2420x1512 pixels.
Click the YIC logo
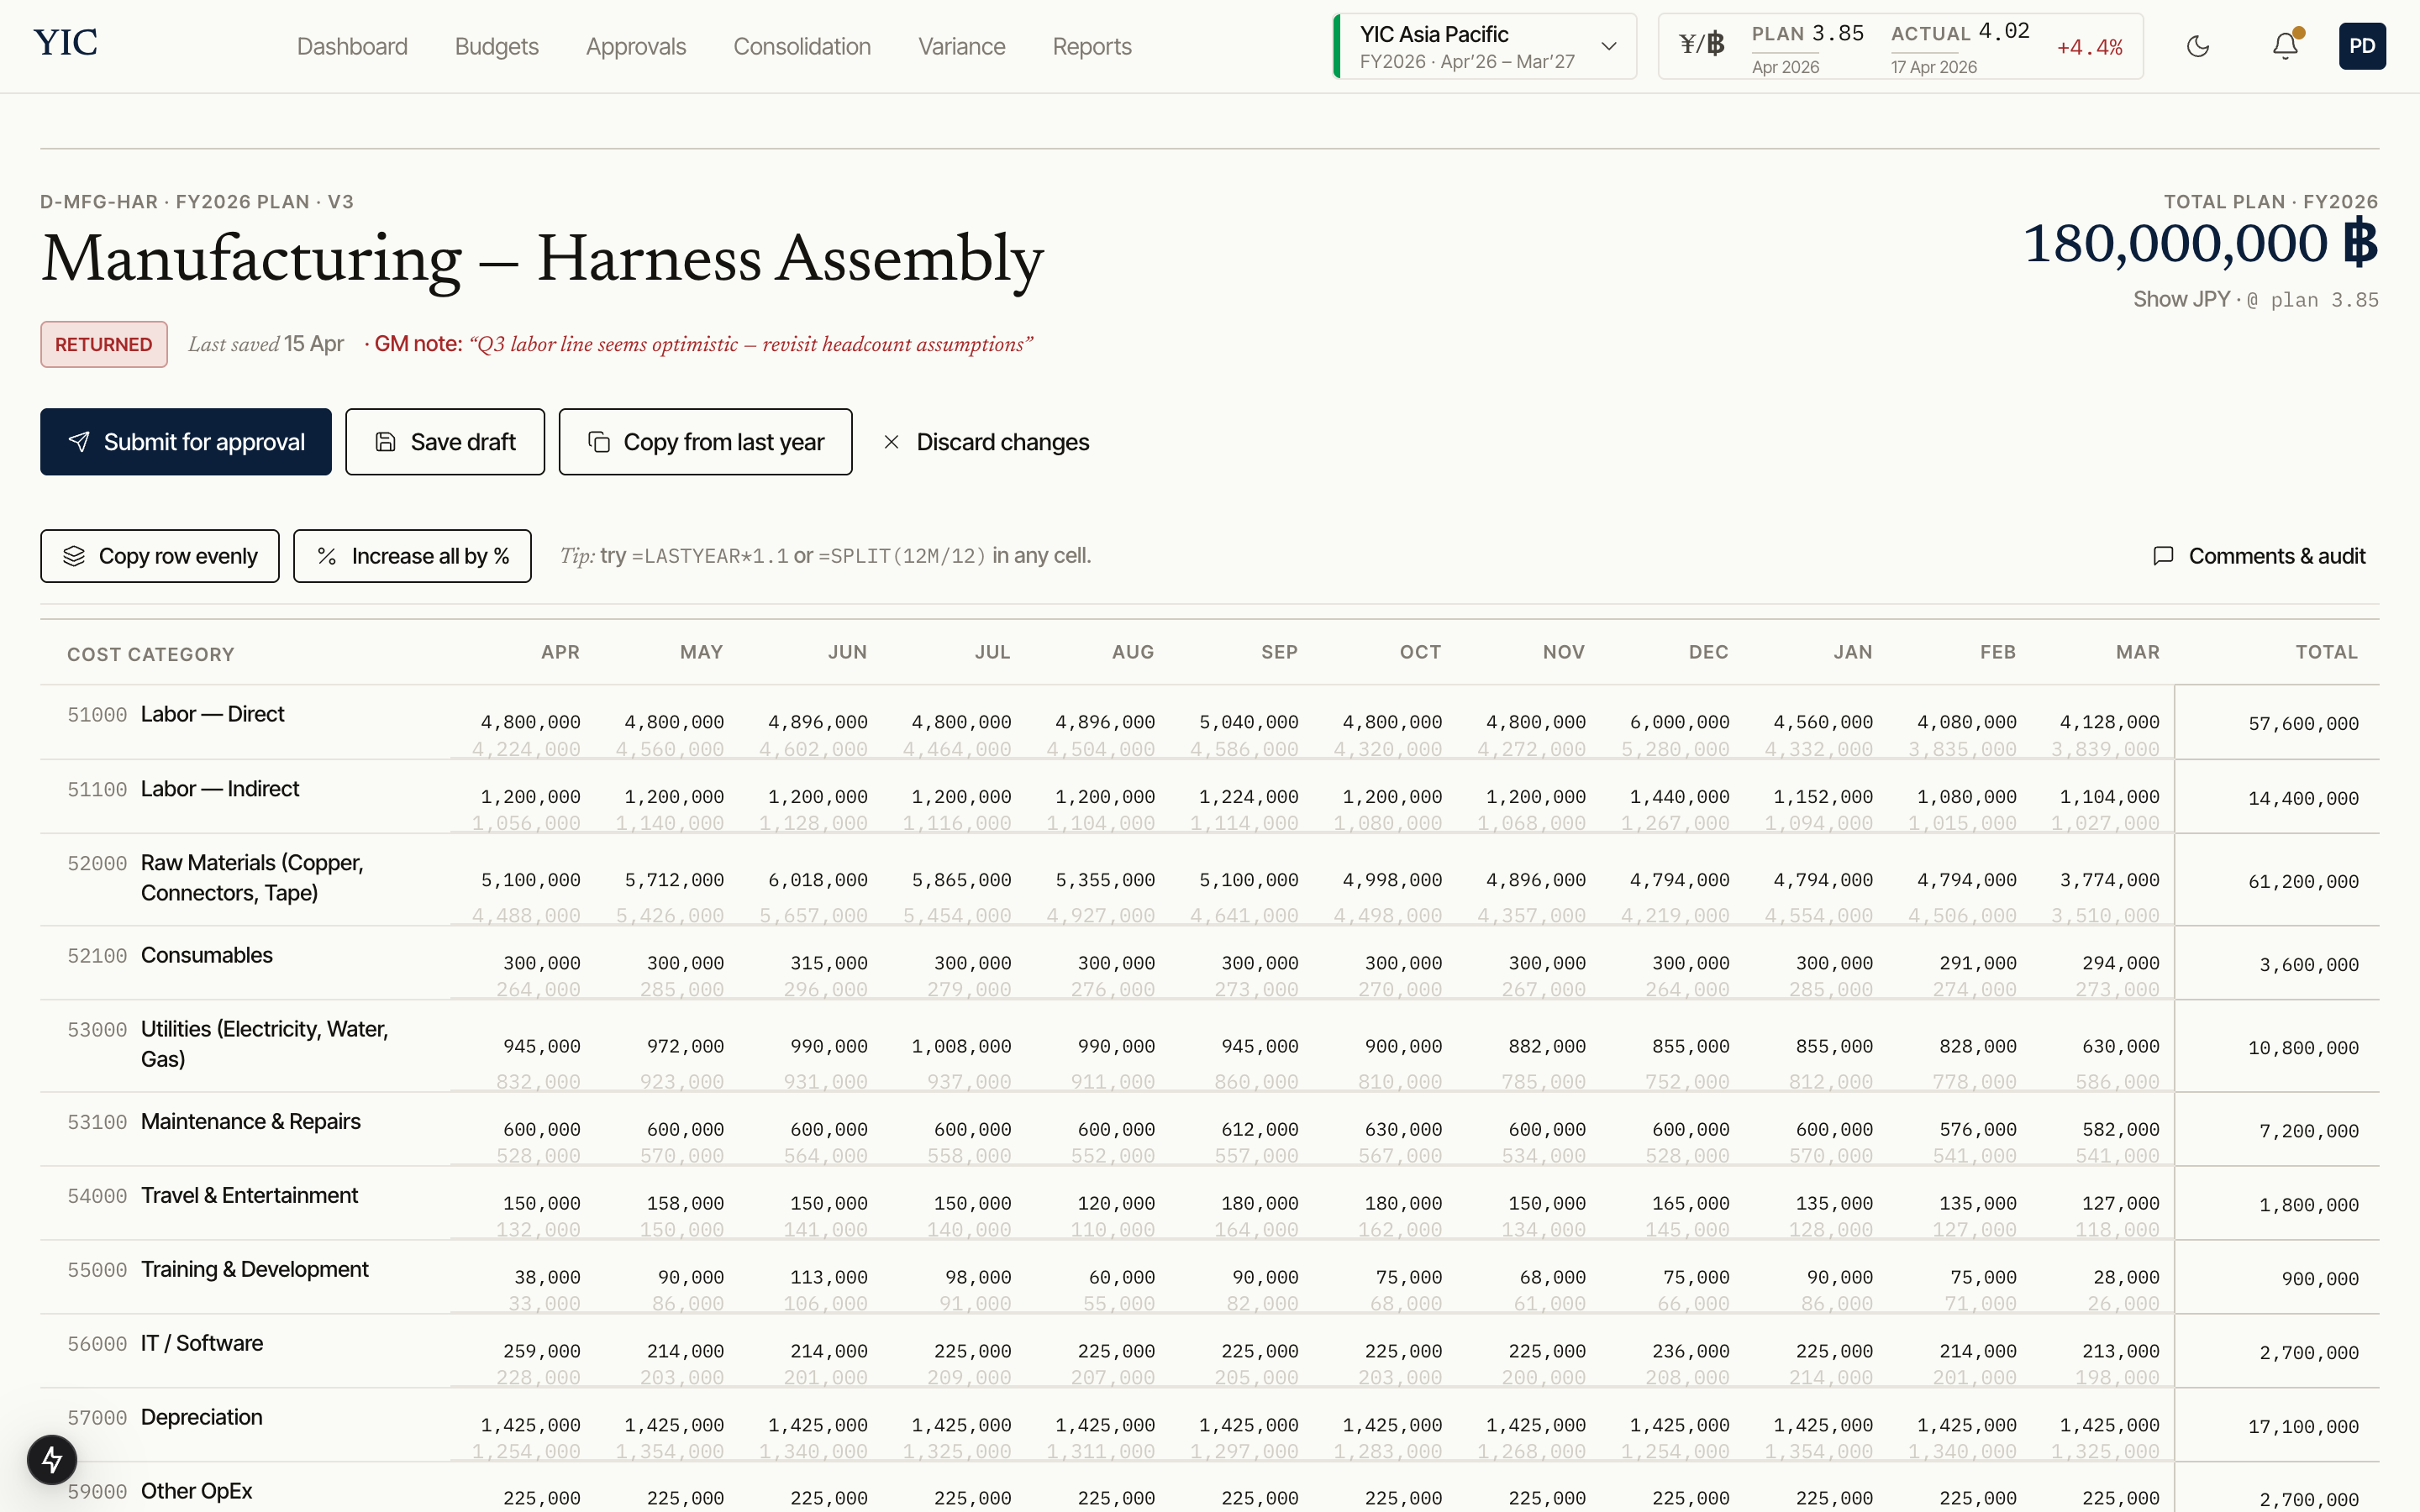66,43
